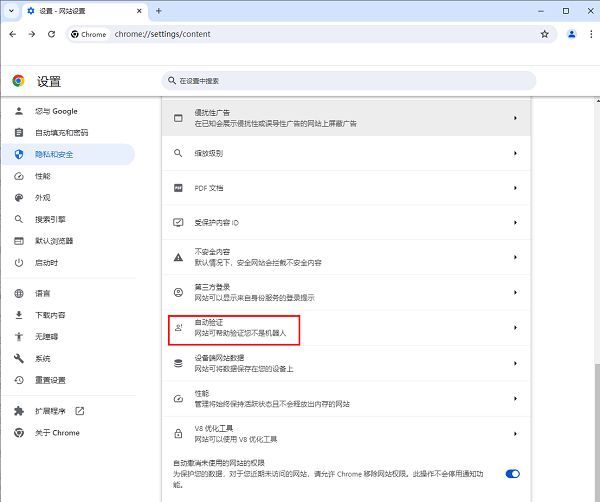Click the Chrome logo next to 设置
This screenshot has width=600, height=502.
18,81
